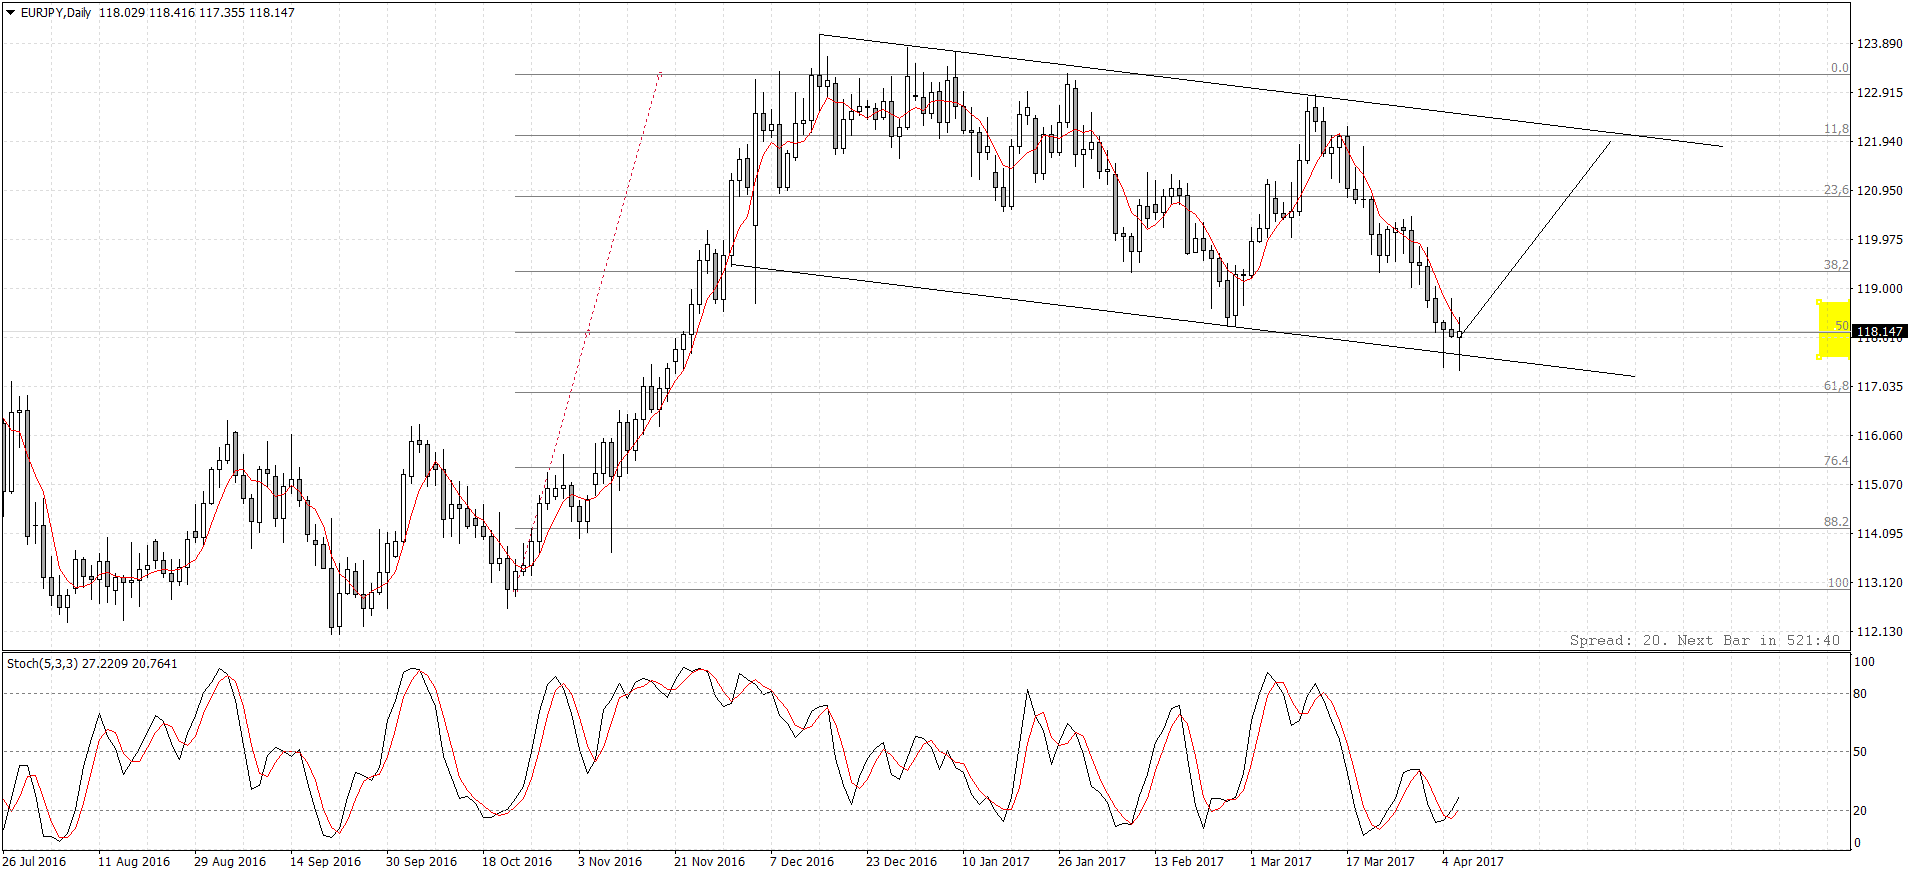Select the Fibonacci 11.8 level label
Screen dimensions: 1910x874
(1837, 129)
